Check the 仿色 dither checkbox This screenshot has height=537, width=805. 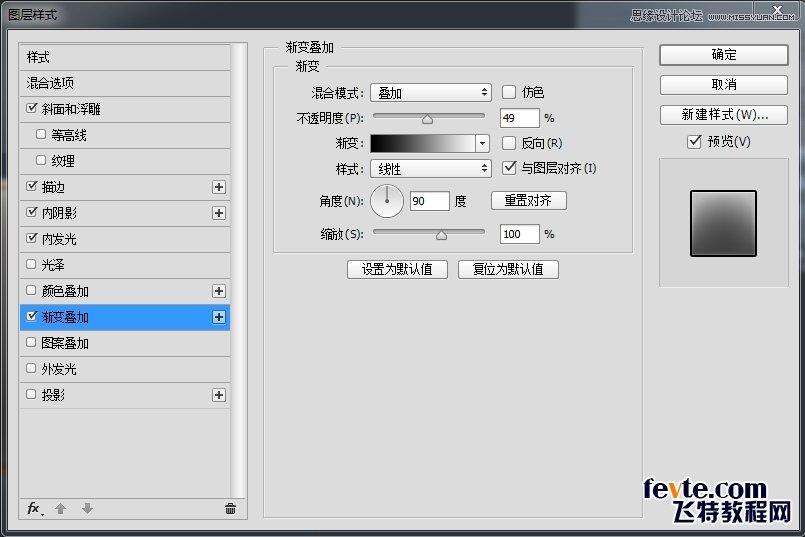(509, 92)
